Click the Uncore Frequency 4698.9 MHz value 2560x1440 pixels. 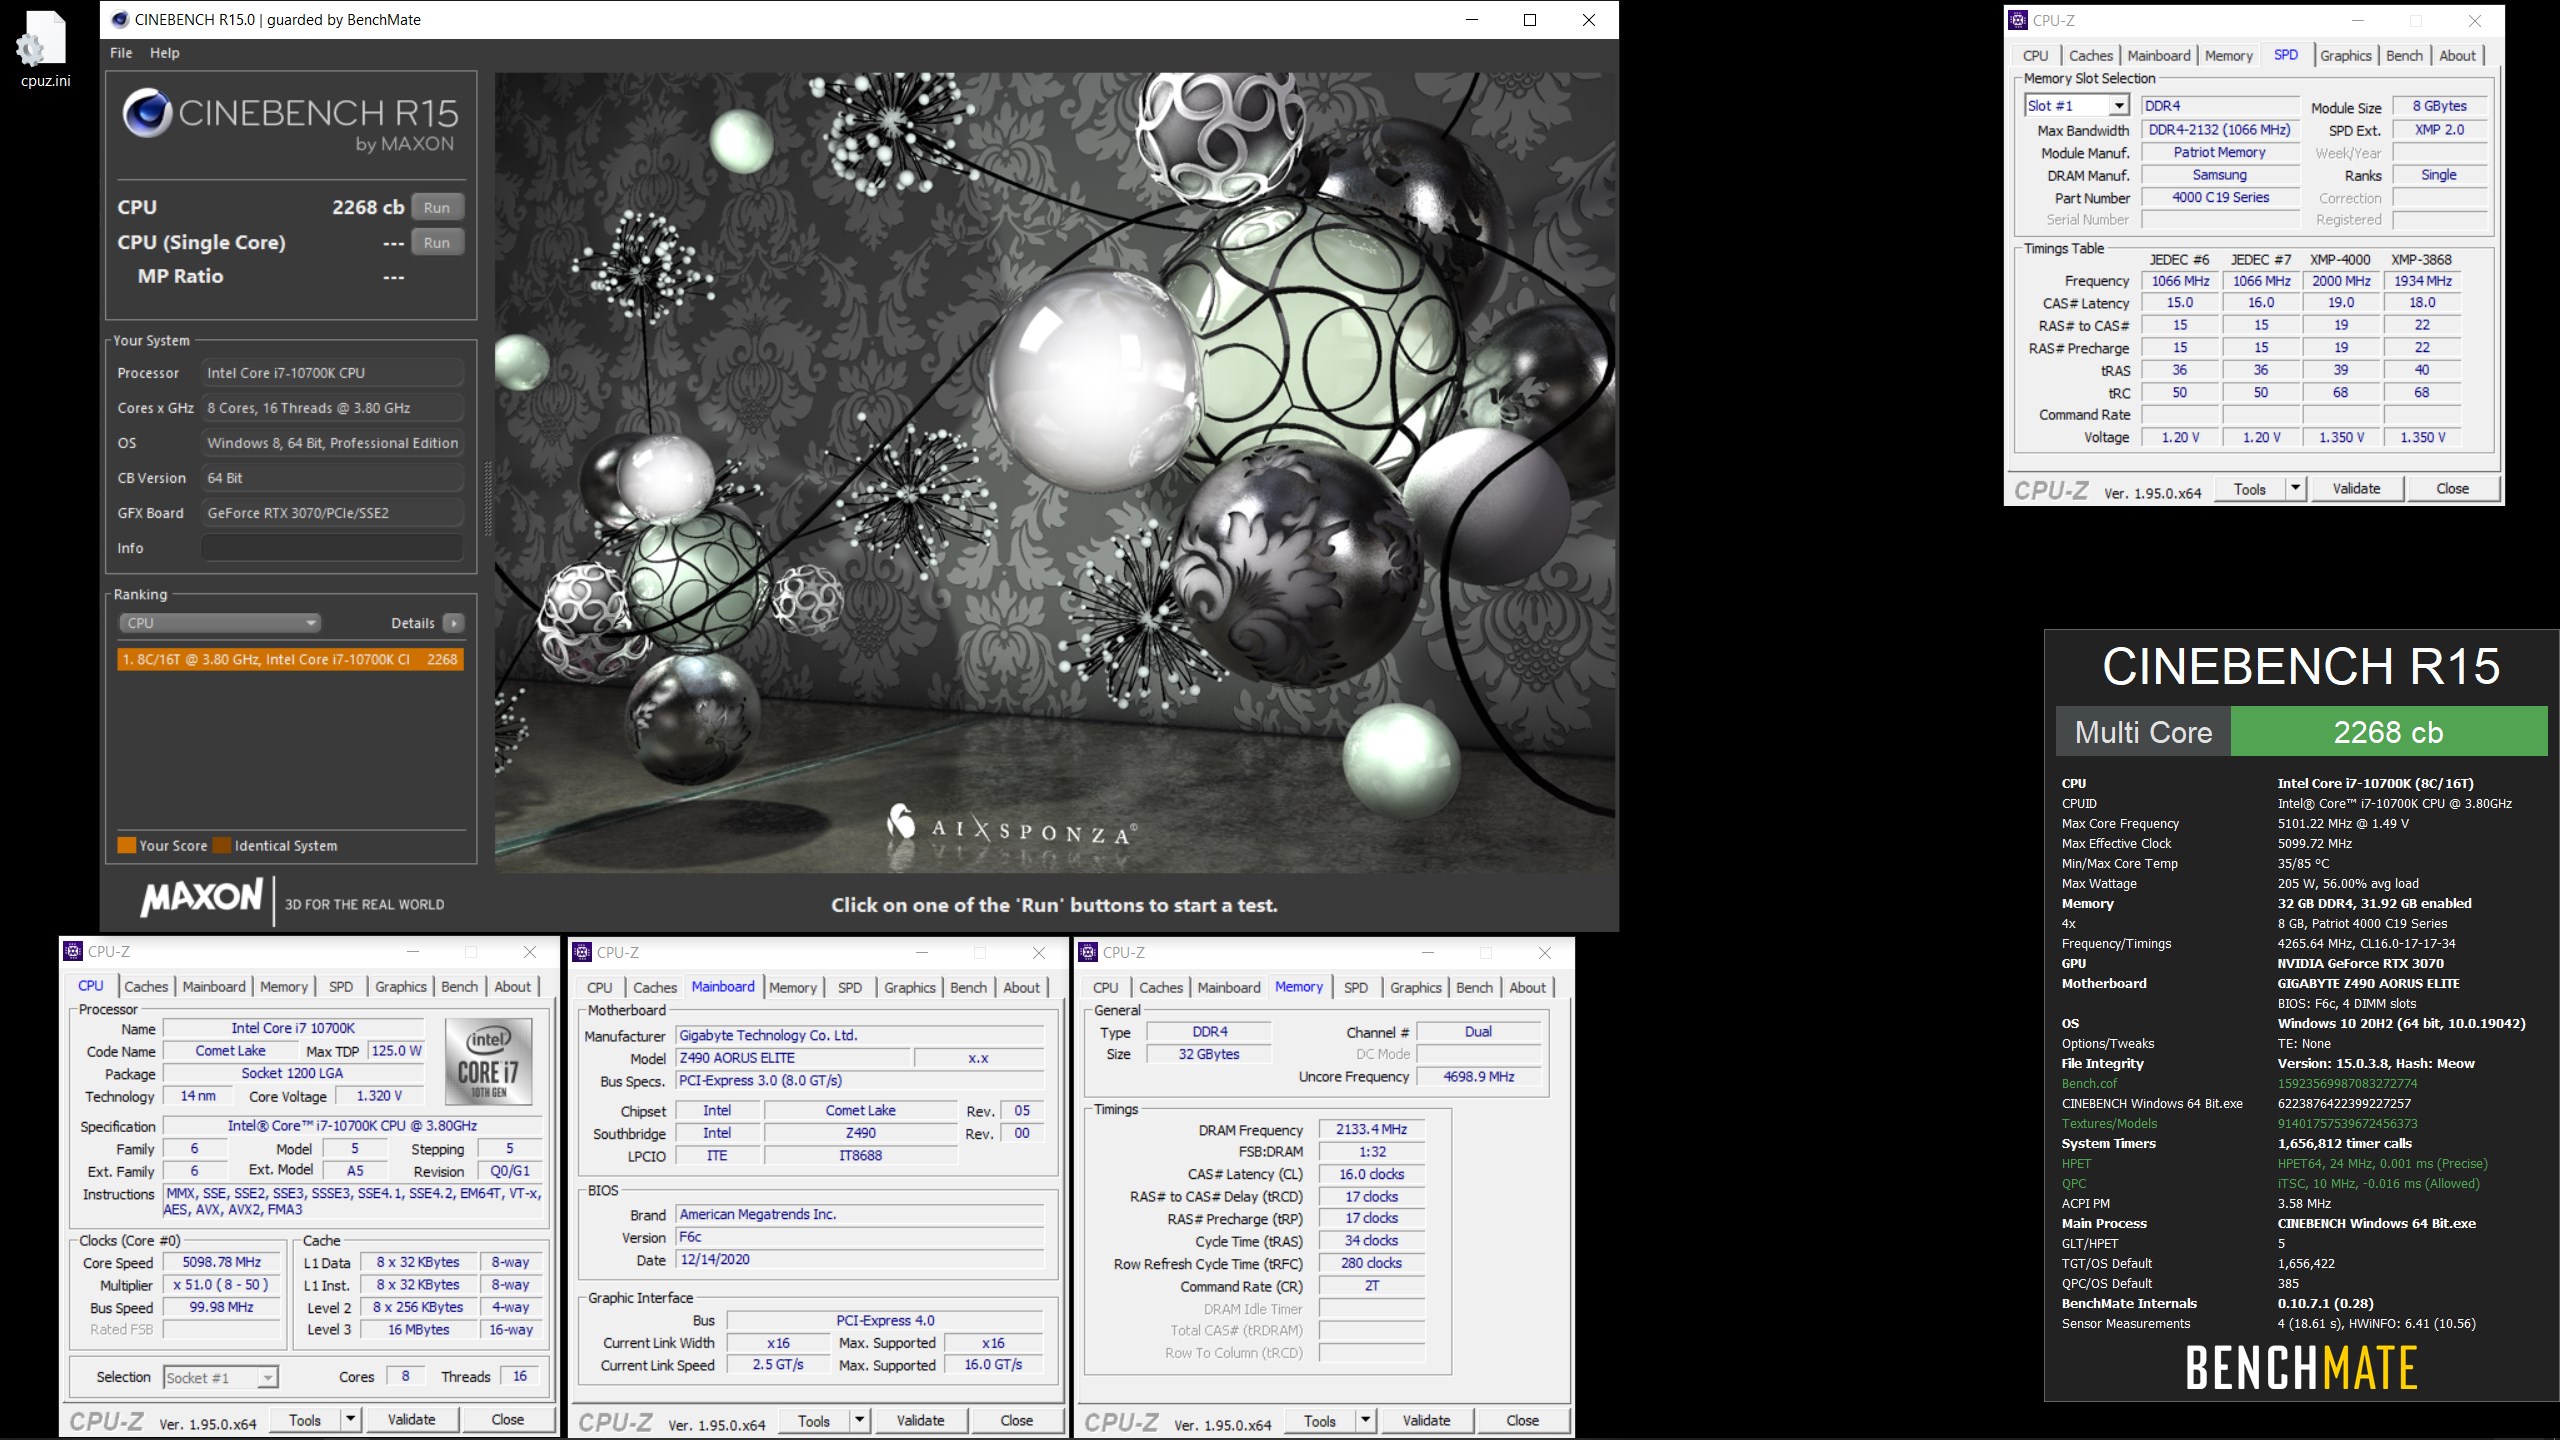1478,1077
